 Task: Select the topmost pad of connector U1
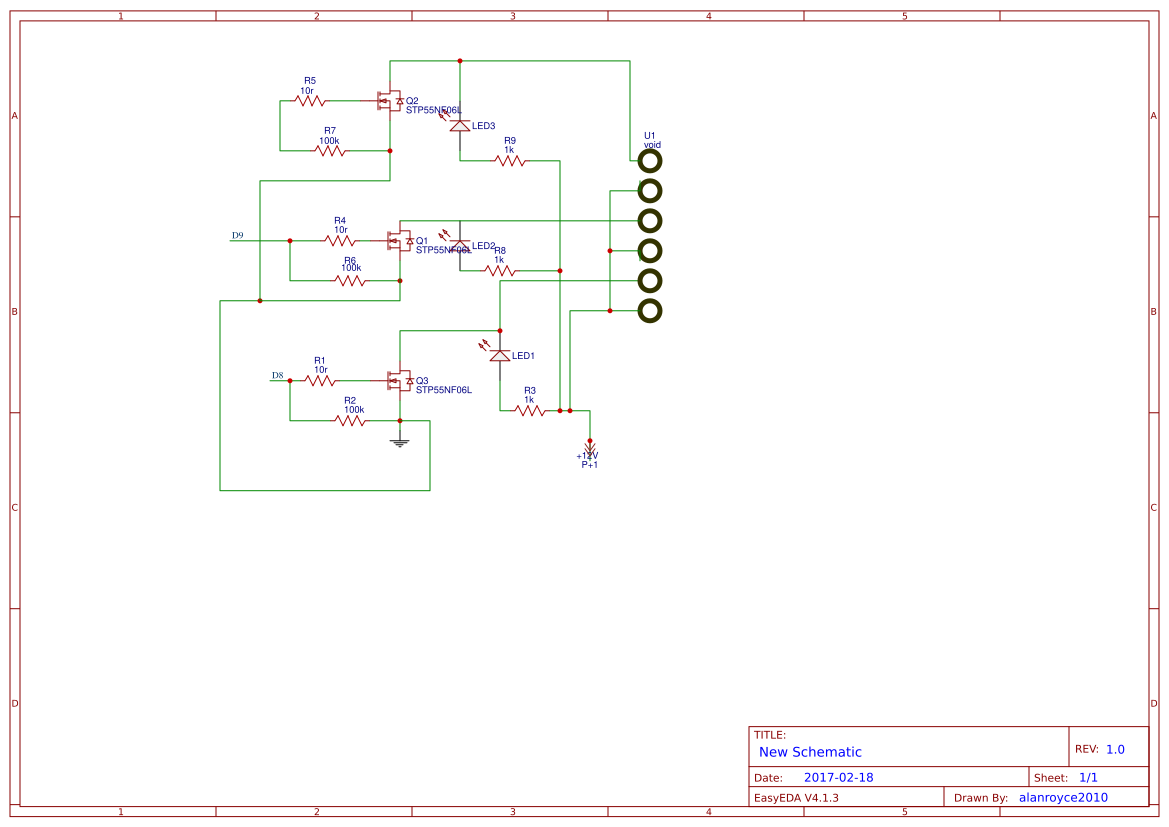point(650,160)
